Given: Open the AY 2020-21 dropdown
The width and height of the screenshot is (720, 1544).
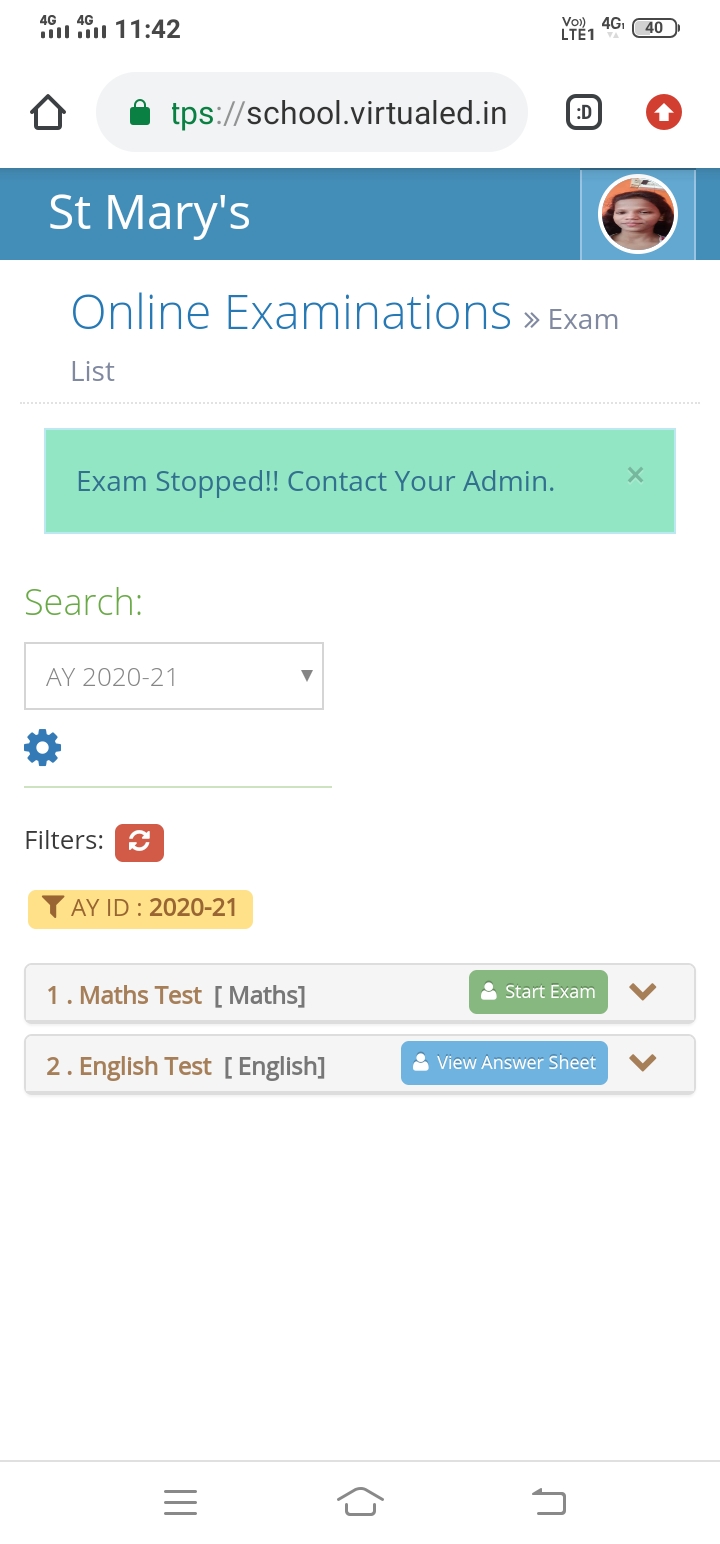Looking at the screenshot, I should (174, 676).
